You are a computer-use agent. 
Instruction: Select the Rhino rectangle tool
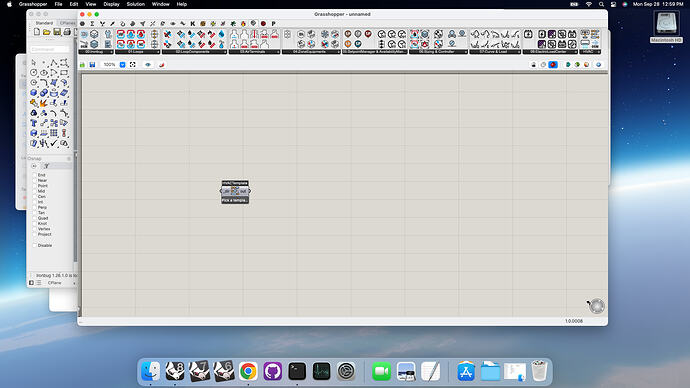64,73
